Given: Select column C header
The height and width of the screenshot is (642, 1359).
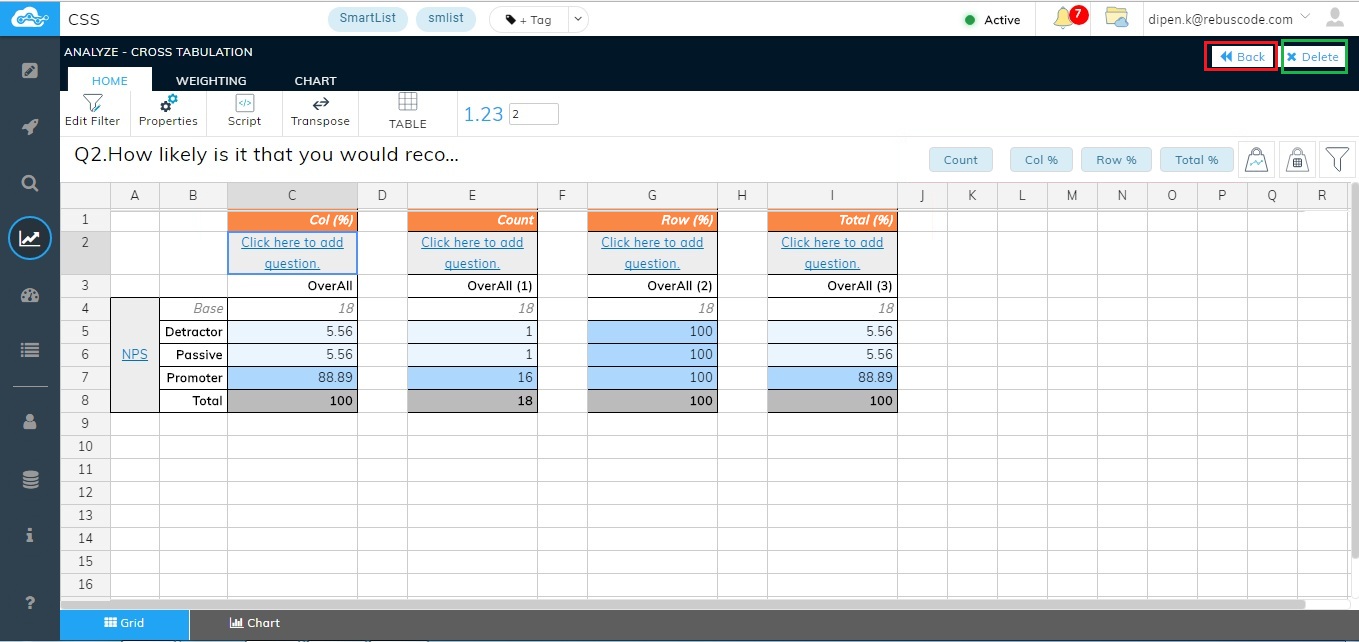Looking at the screenshot, I should (x=292, y=196).
